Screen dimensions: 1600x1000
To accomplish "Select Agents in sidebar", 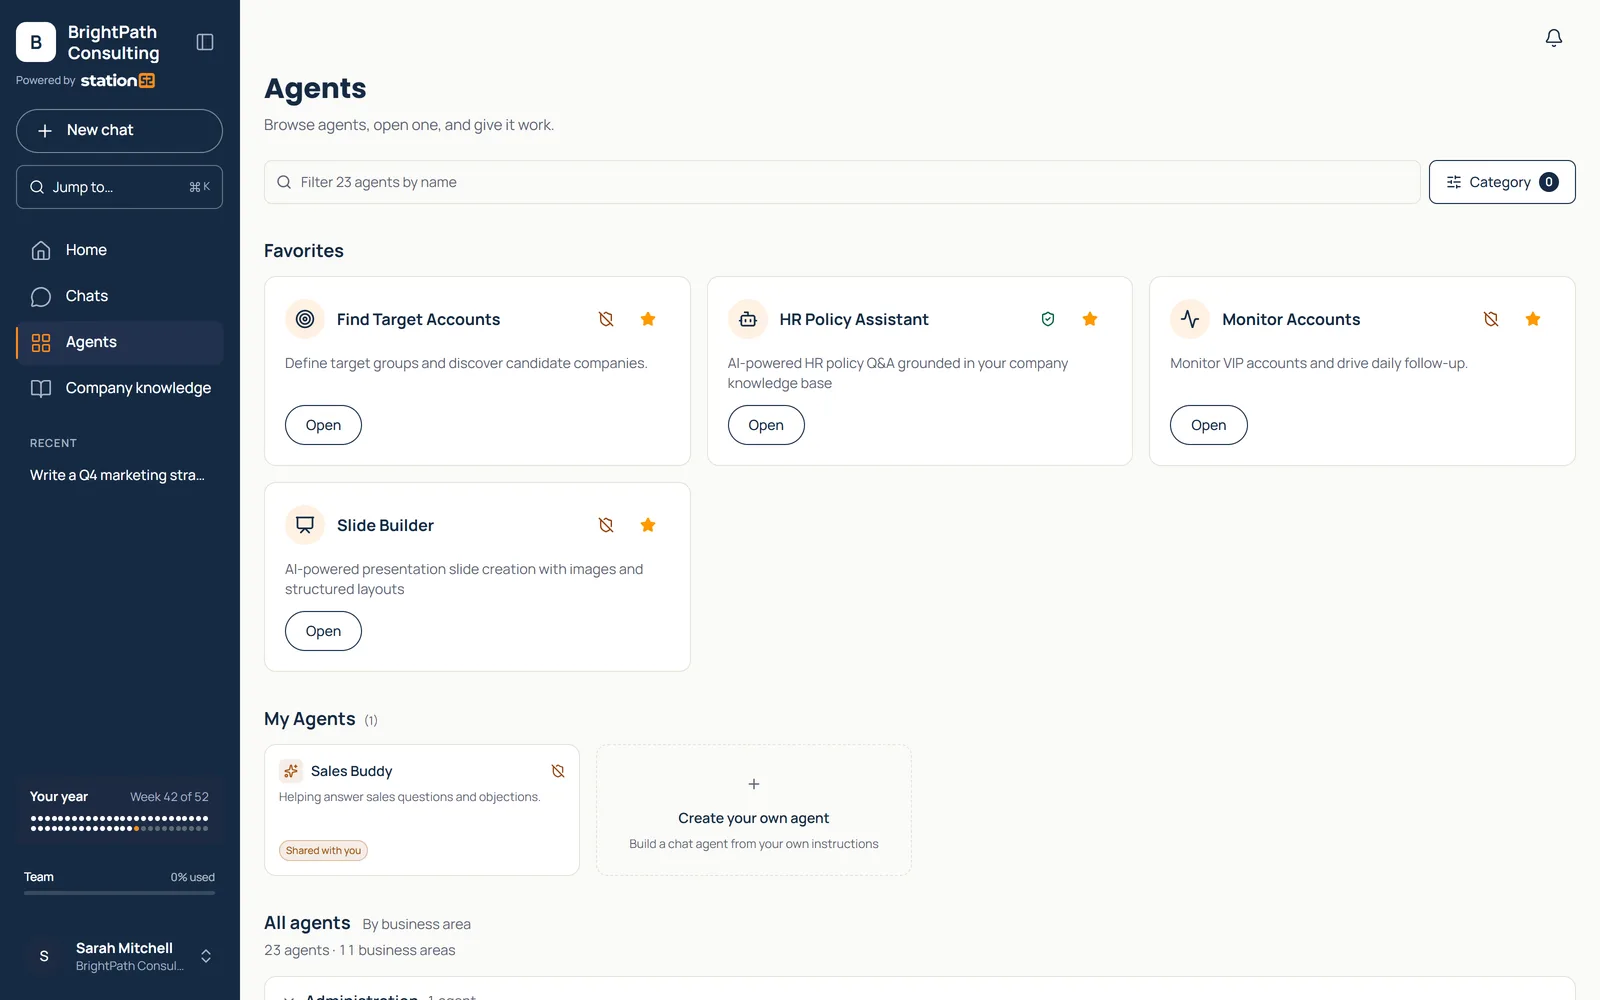I will pos(119,342).
